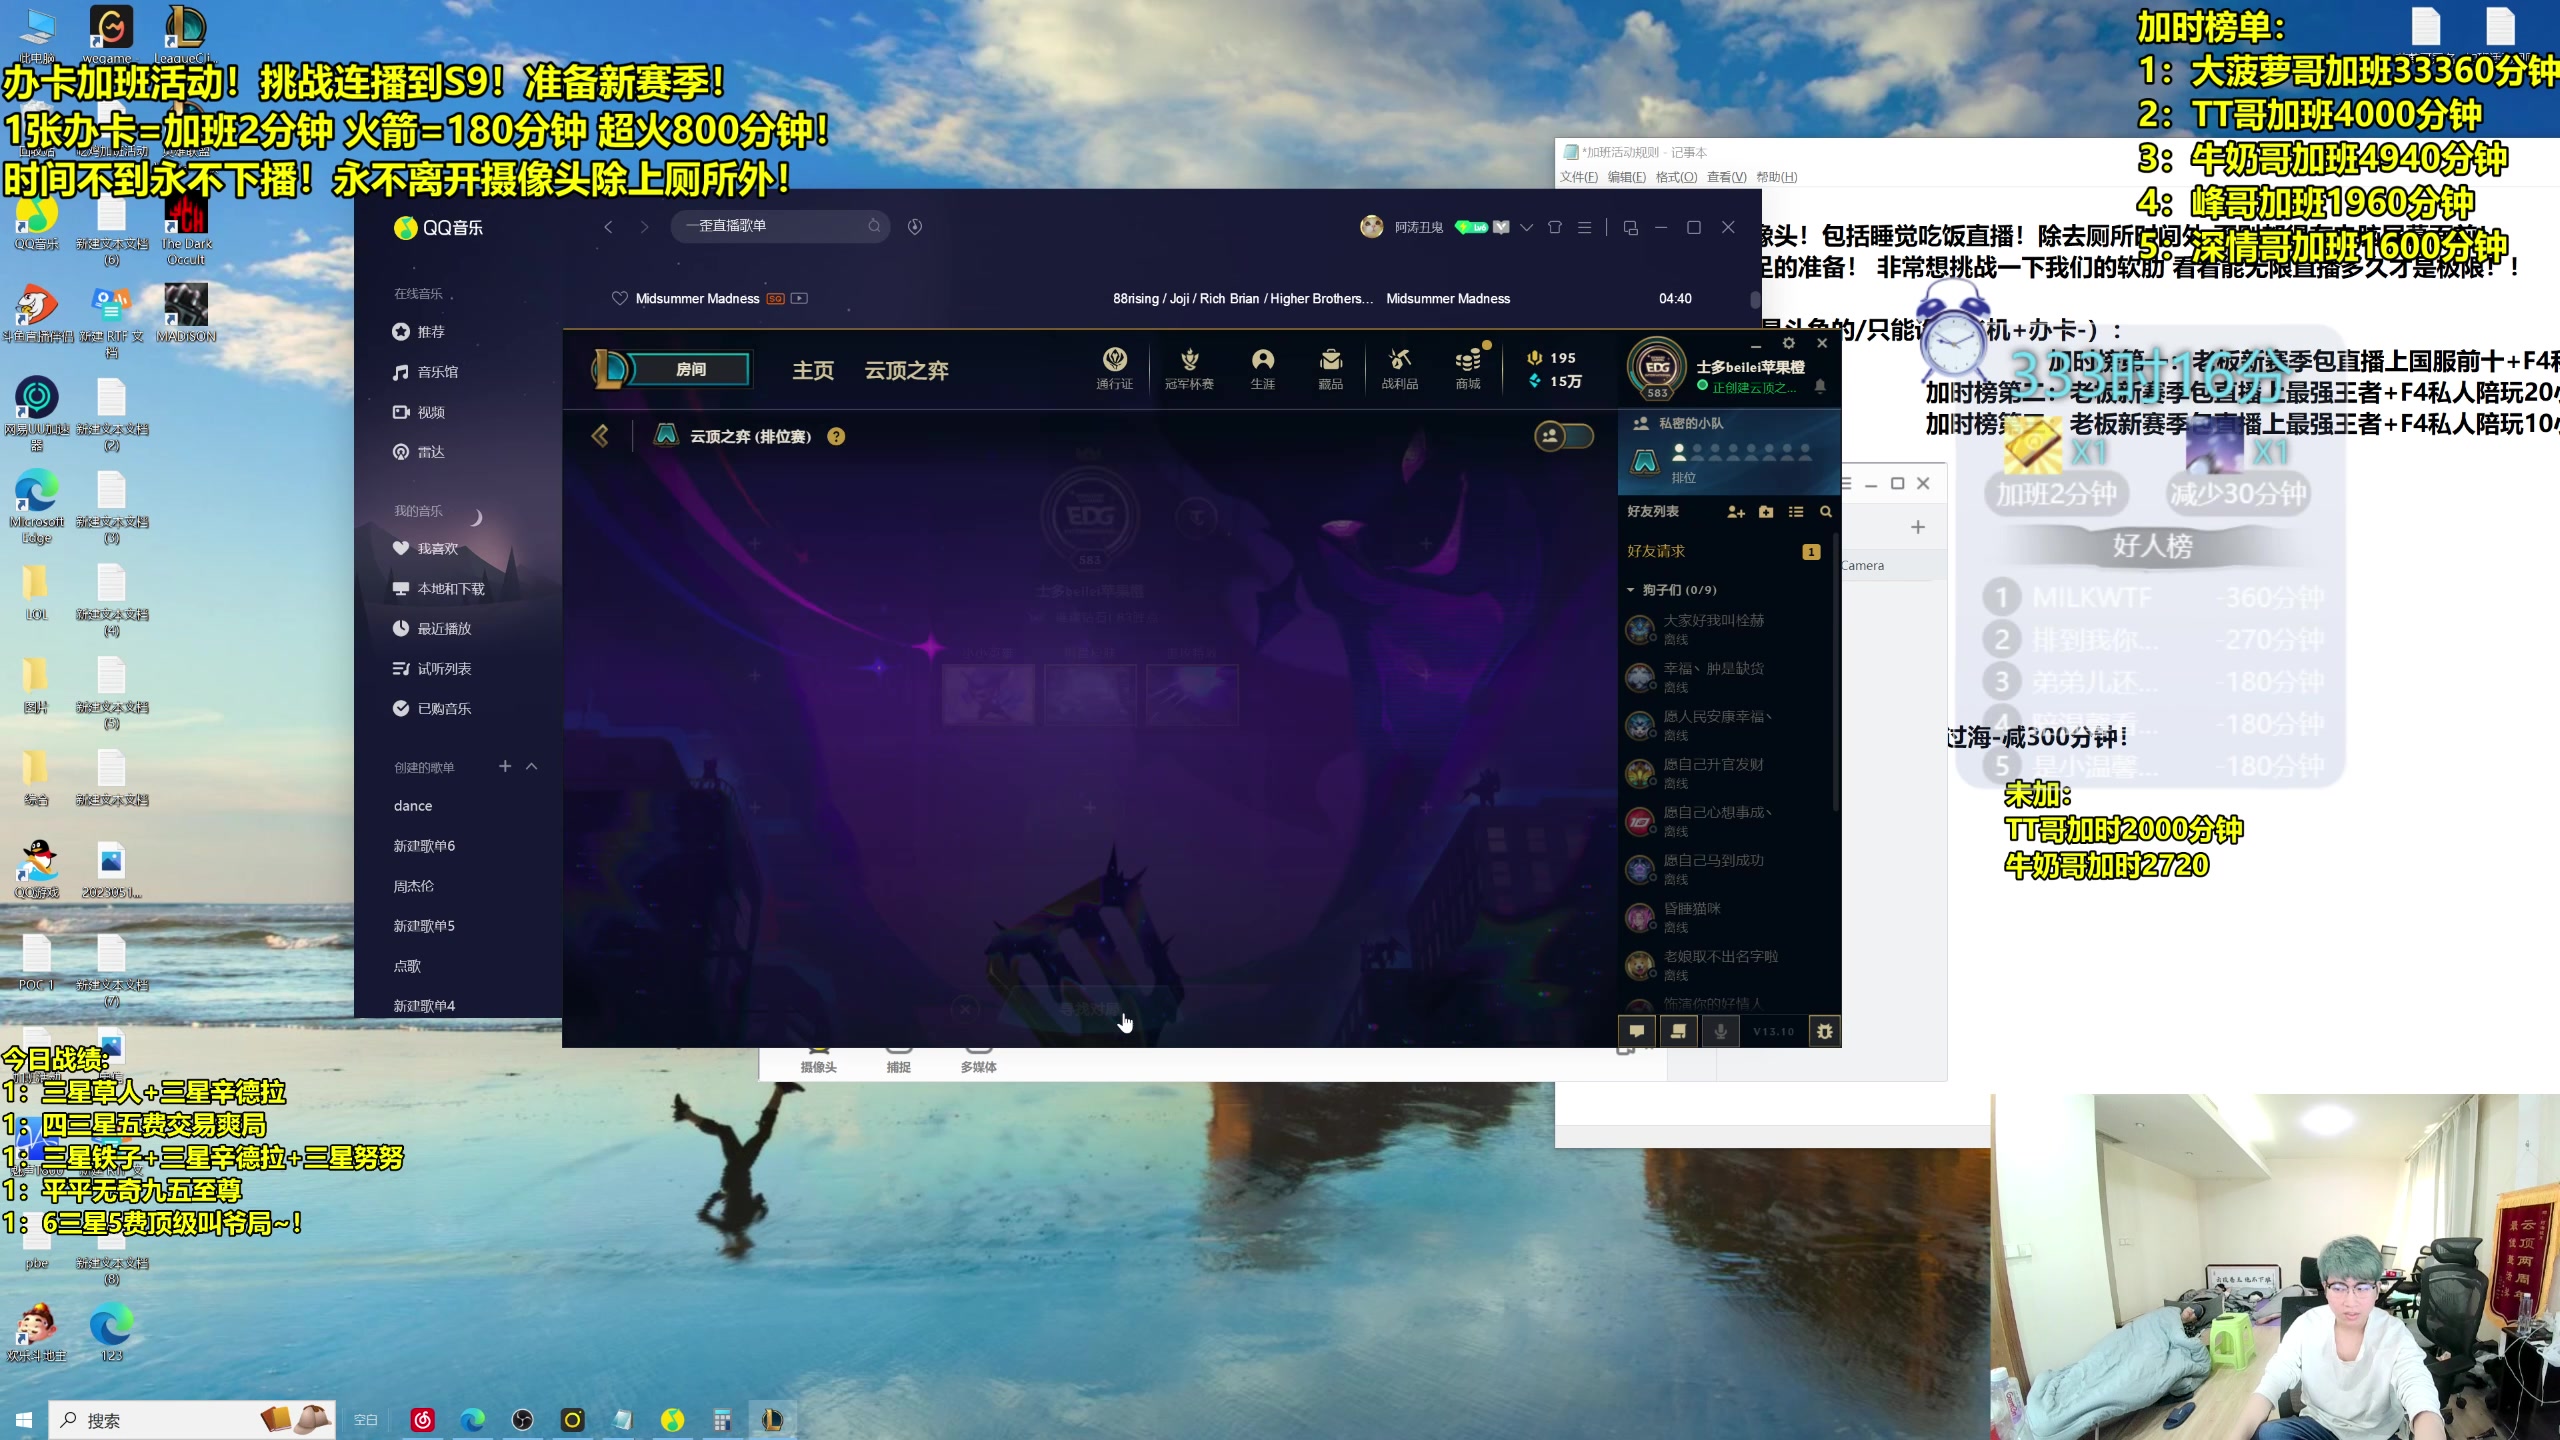Click the notification bell icon beside summoner name
Image resolution: width=2560 pixels, height=1440 pixels.
pos(1820,387)
